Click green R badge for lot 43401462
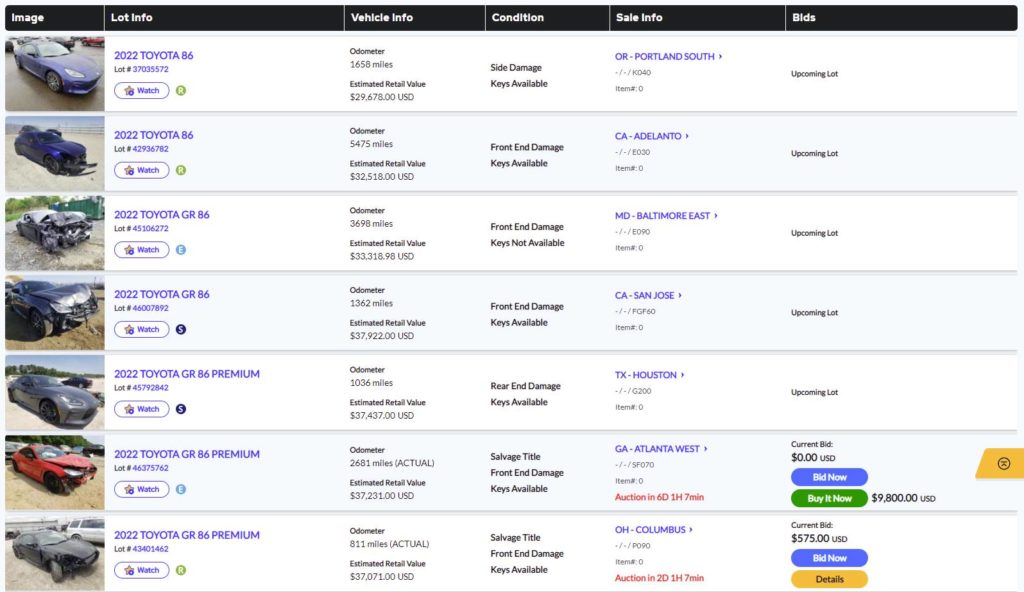The image size is (1024, 592). [x=181, y=570]
